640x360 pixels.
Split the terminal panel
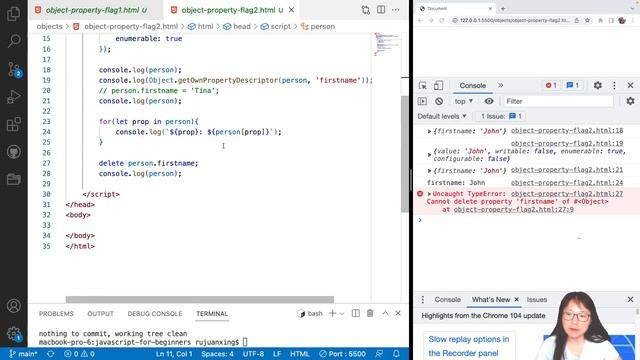tap(356, 313)
